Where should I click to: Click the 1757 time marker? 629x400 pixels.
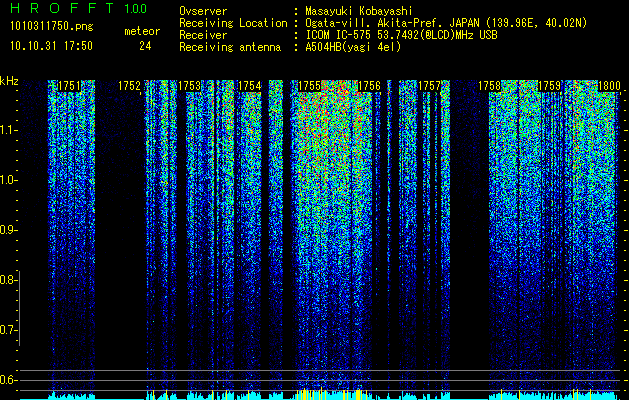429,86
